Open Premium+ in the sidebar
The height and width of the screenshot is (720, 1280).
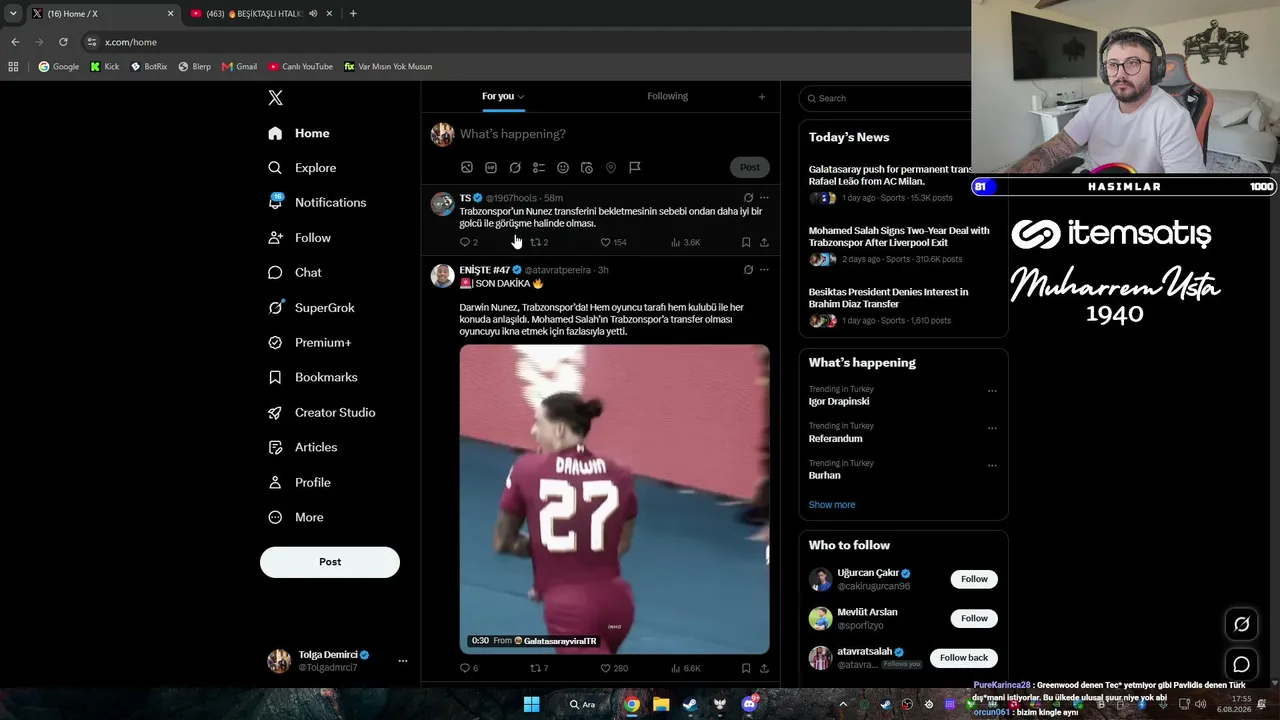(310, 343)
